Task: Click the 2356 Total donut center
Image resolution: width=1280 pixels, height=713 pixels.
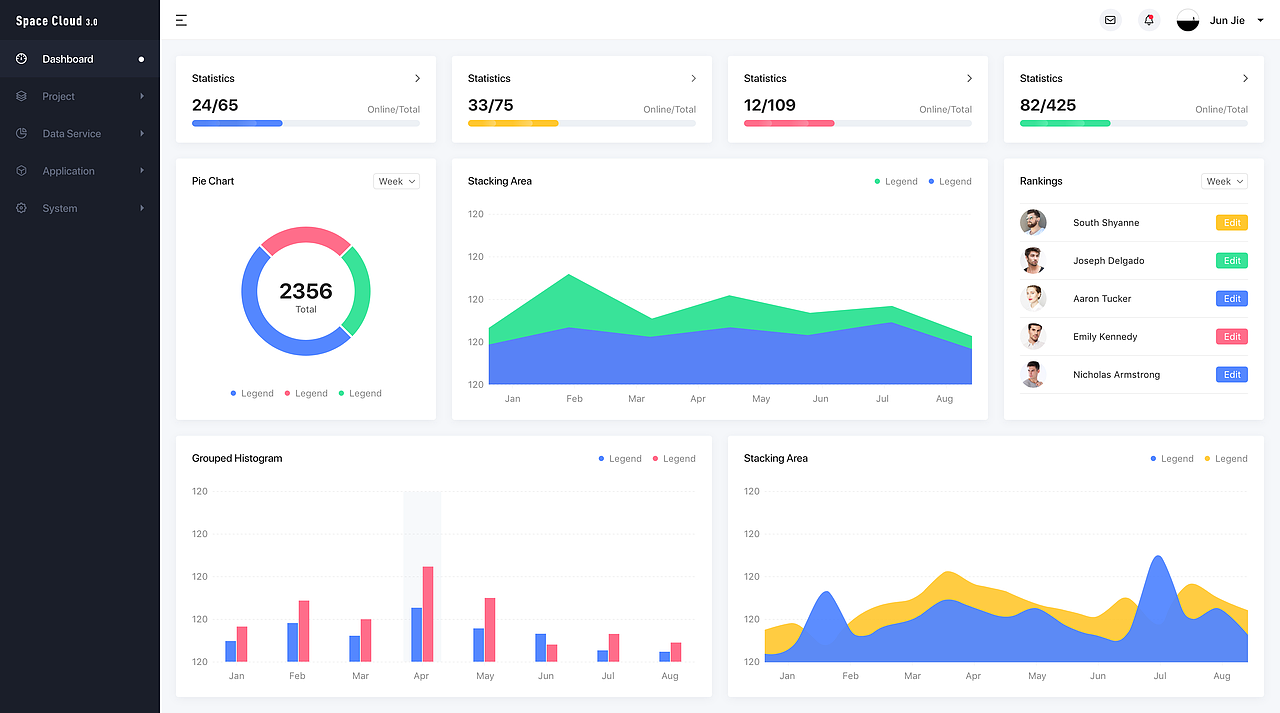Action: (x=306, y=295)
